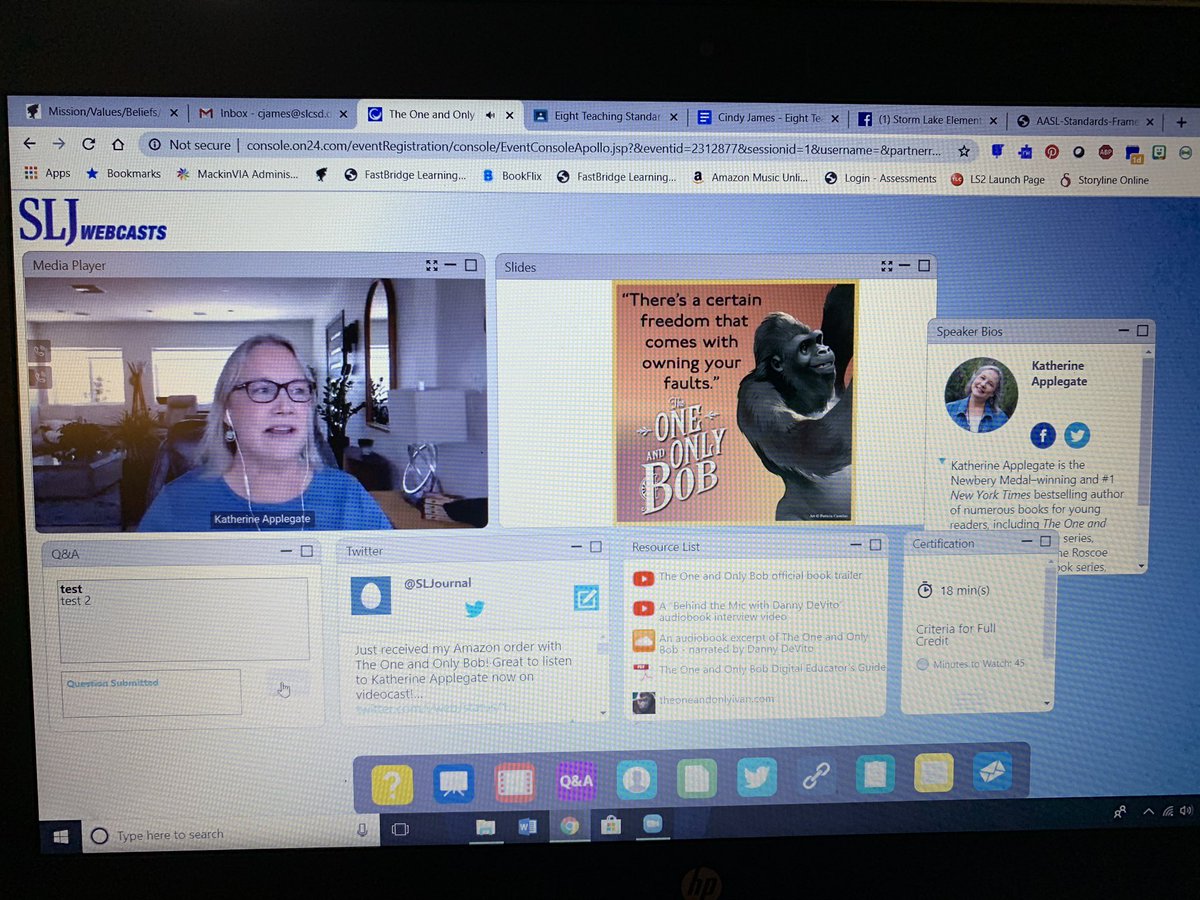The height and width of the screenshot is (900, 1200).
Task: Click the Speaker Bios person icon in dock
Action: [636, 780]
